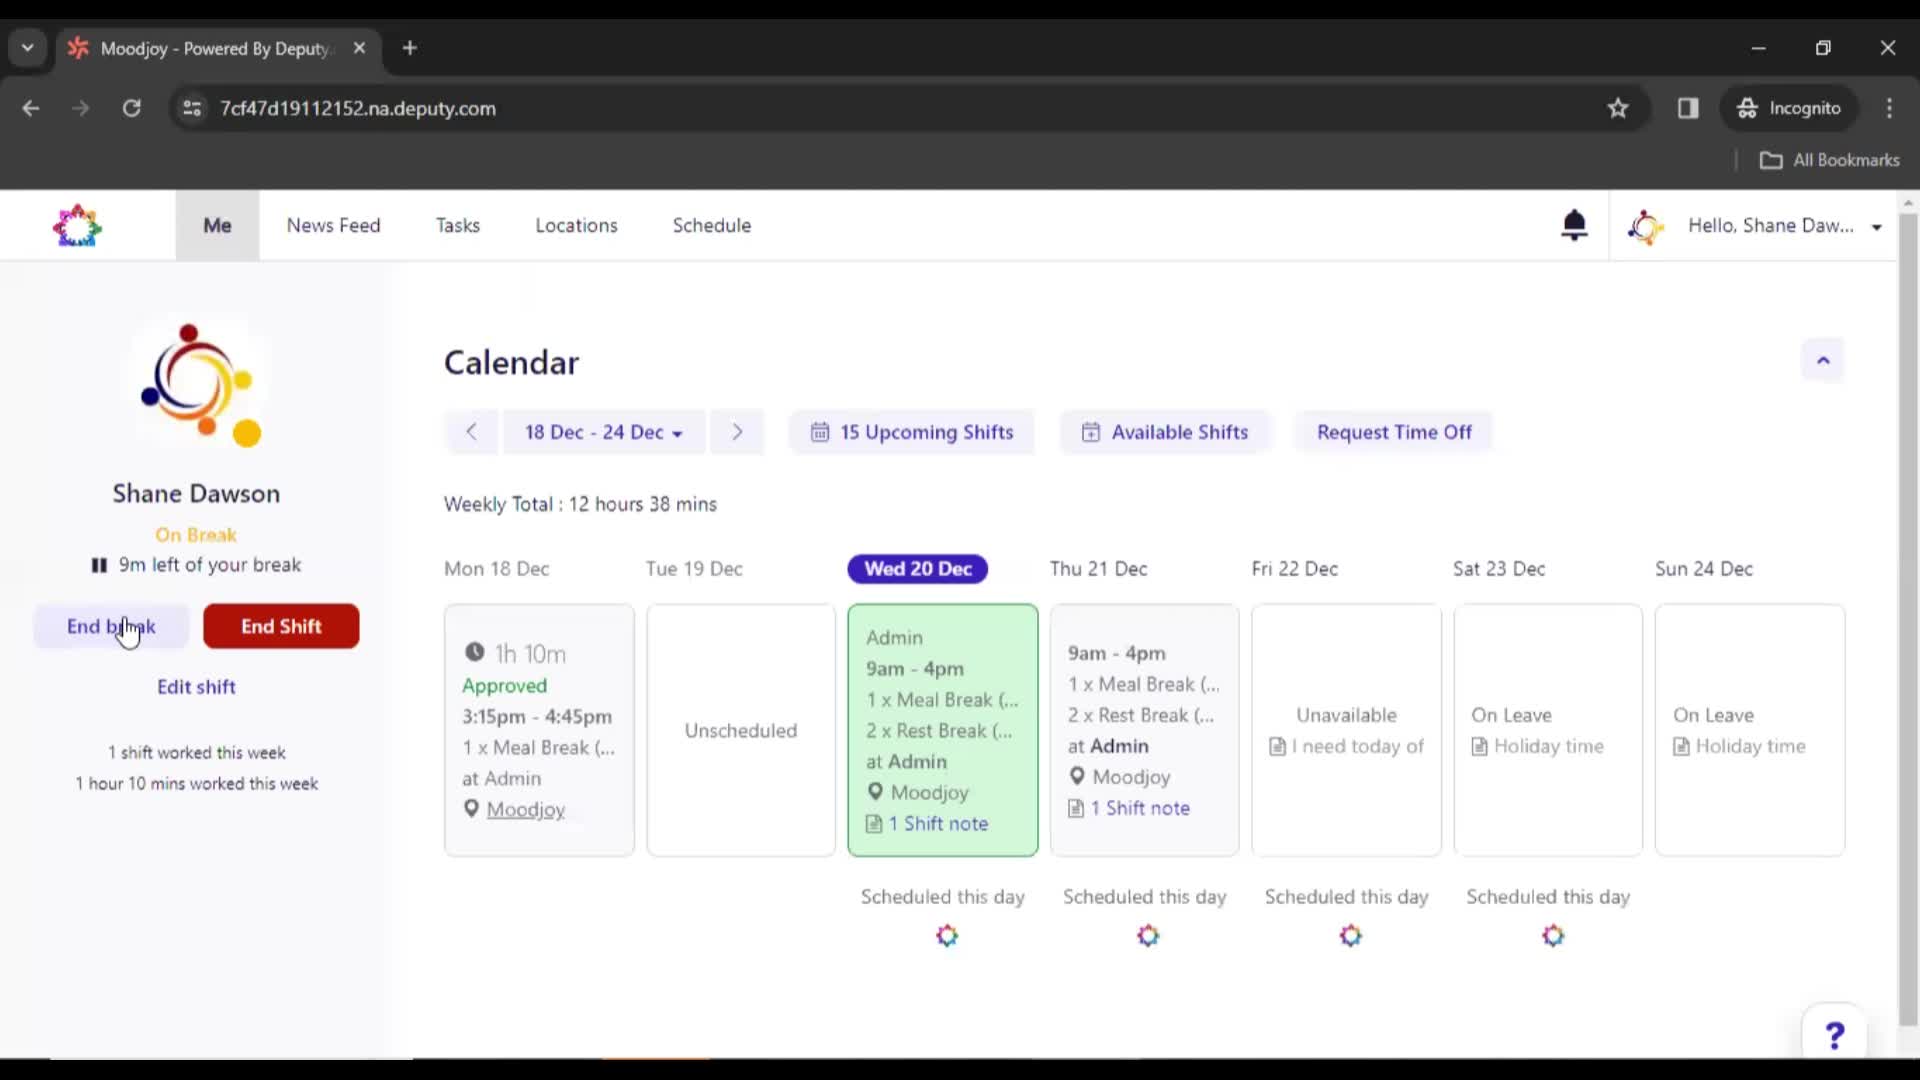Close the Moodjoy browser tab
1920x1080 pixels.
(359, 48)
